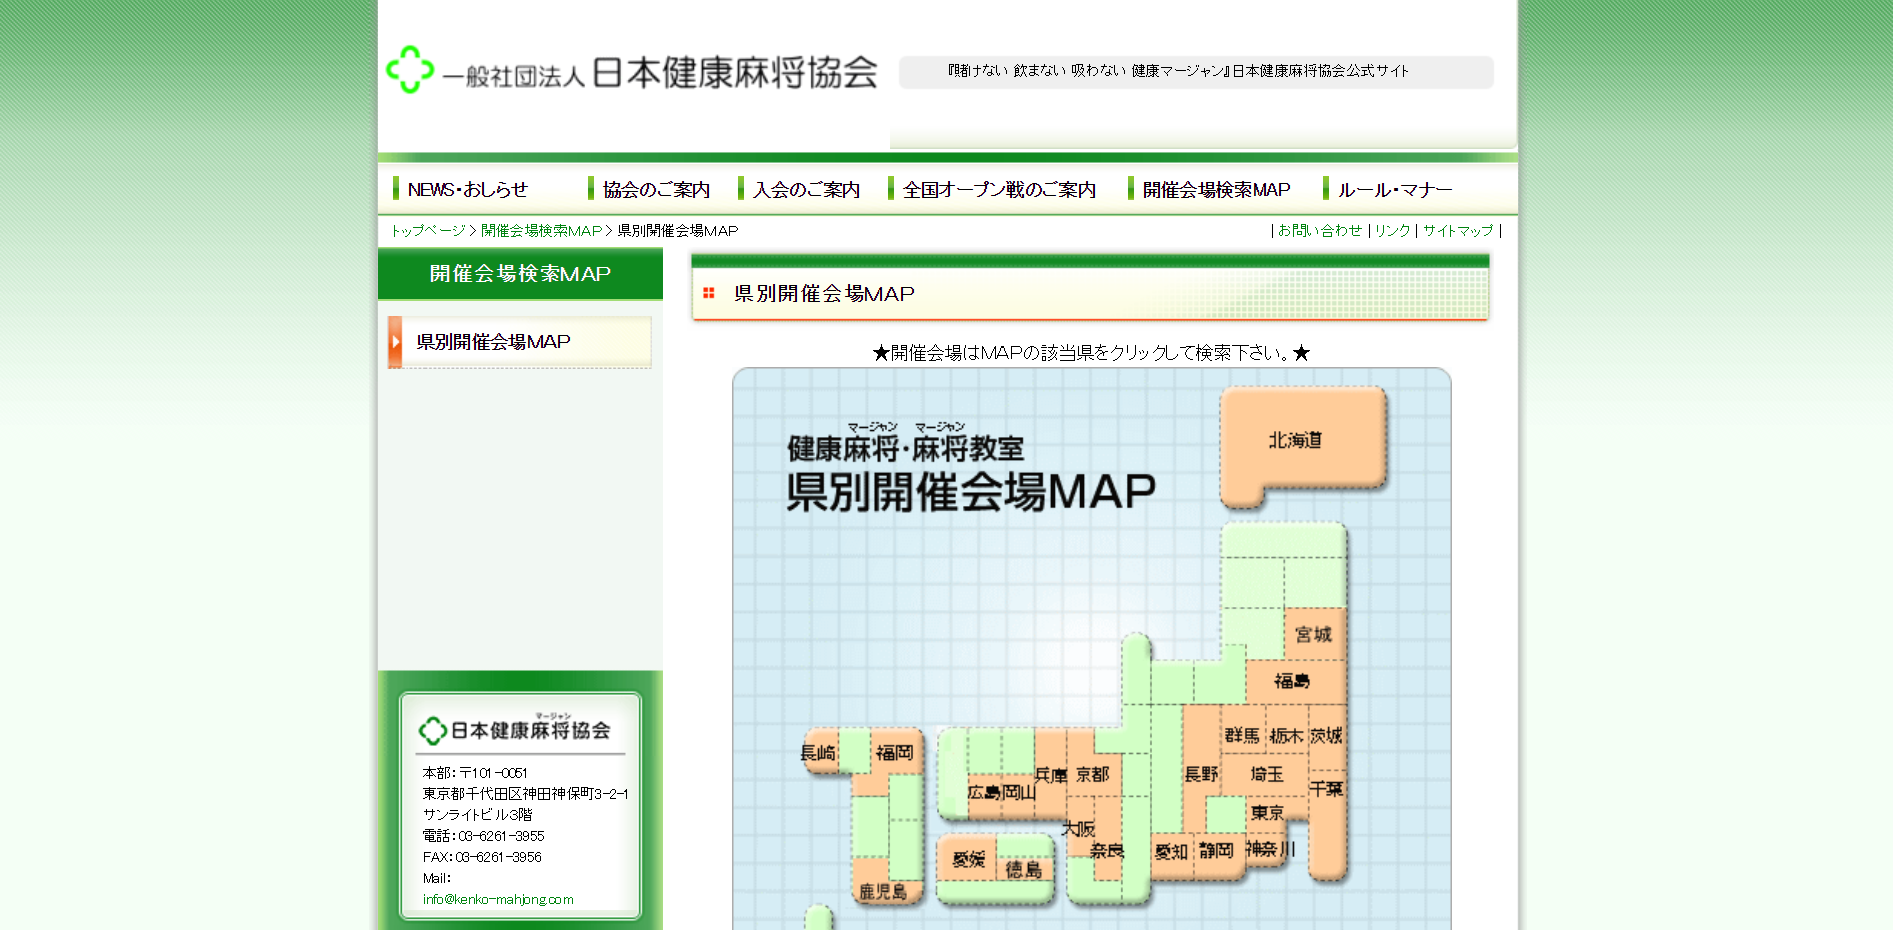Go to トップページ breadcrumb link
The image size is (1893, 930).
click(x=427, y=230)
